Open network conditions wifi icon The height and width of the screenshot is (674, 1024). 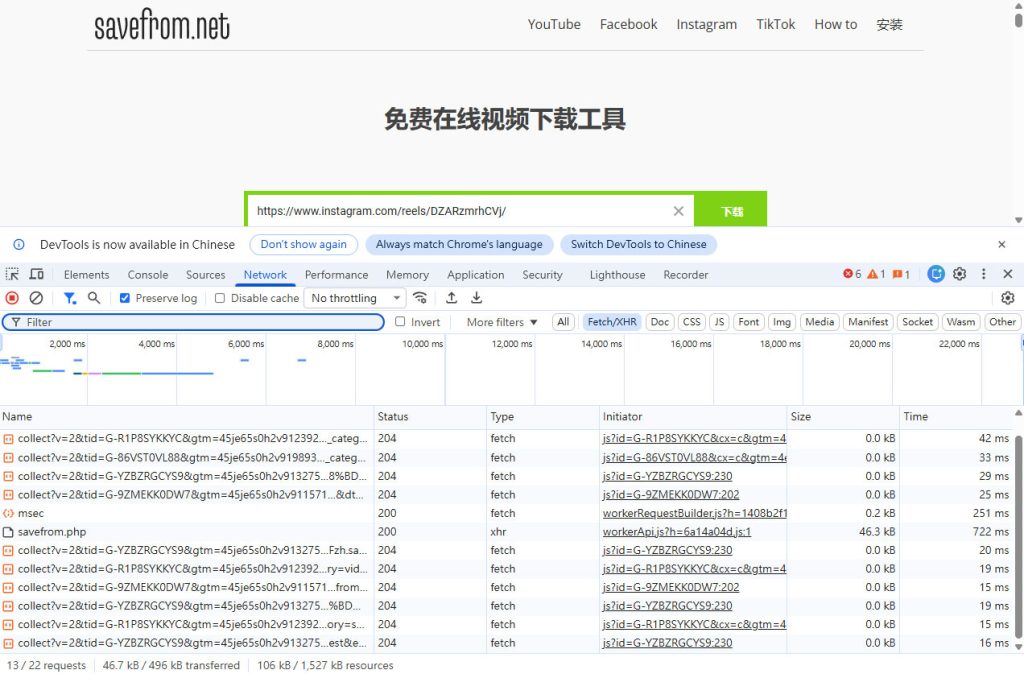click(420, 298)
